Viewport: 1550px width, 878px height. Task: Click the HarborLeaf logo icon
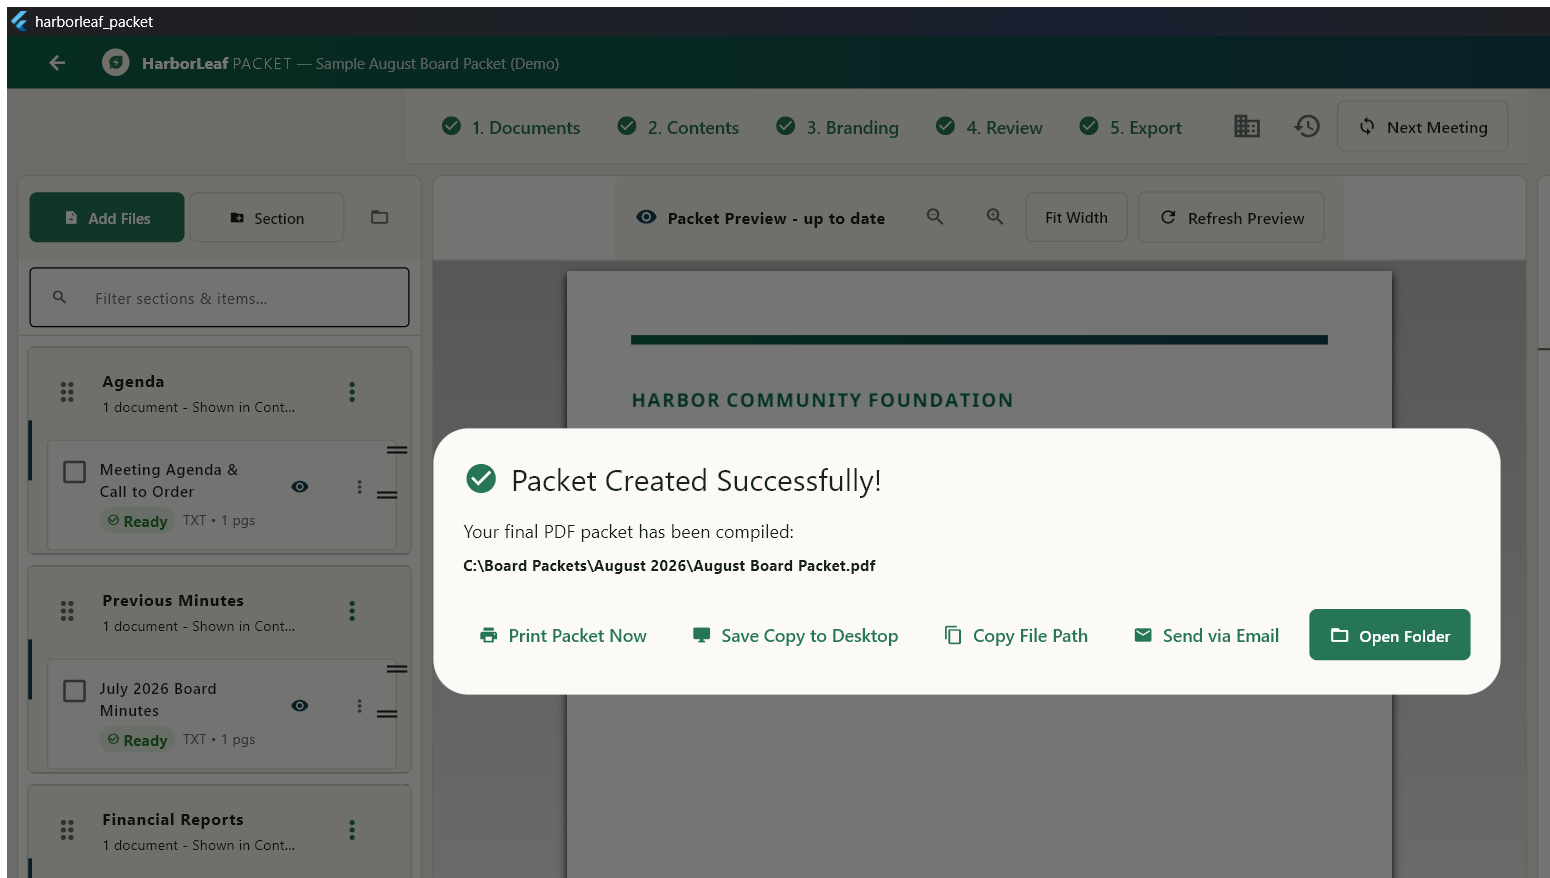(x=116, y=63)
